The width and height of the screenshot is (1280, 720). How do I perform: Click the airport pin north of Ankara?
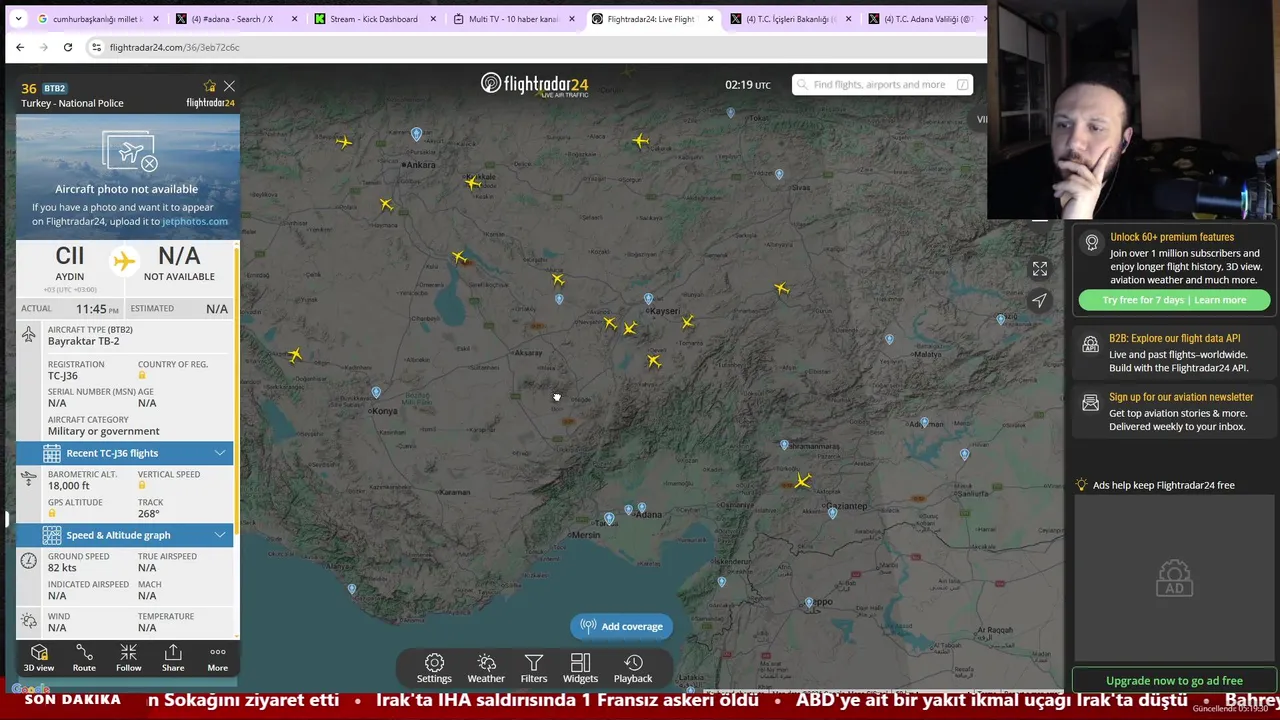[x=416, y=134]
